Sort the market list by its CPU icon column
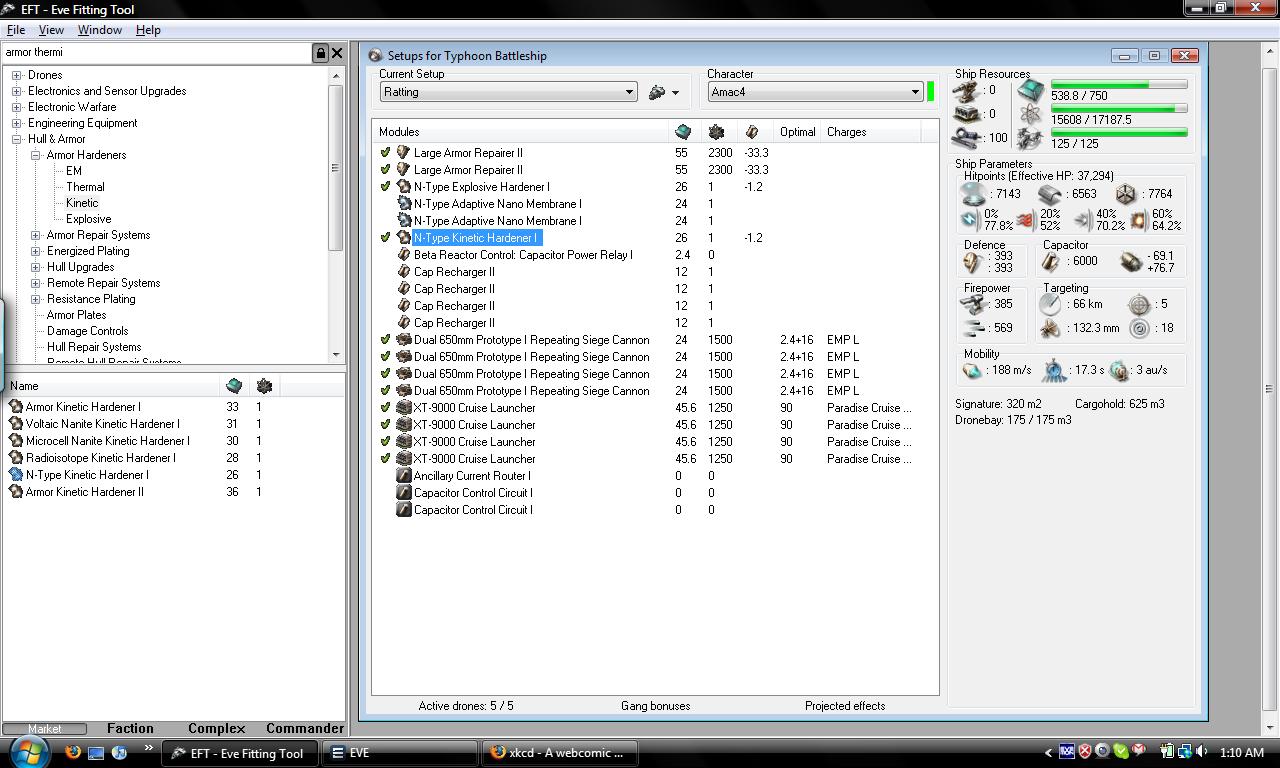This screenshot has width=1280, height=768. (234, 386)
